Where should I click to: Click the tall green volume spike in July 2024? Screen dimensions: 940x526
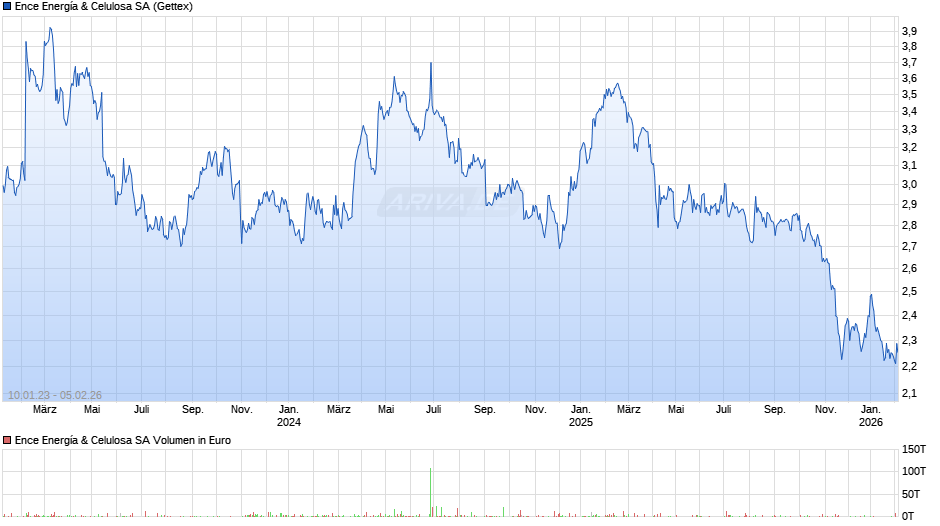tap(430, 492)
